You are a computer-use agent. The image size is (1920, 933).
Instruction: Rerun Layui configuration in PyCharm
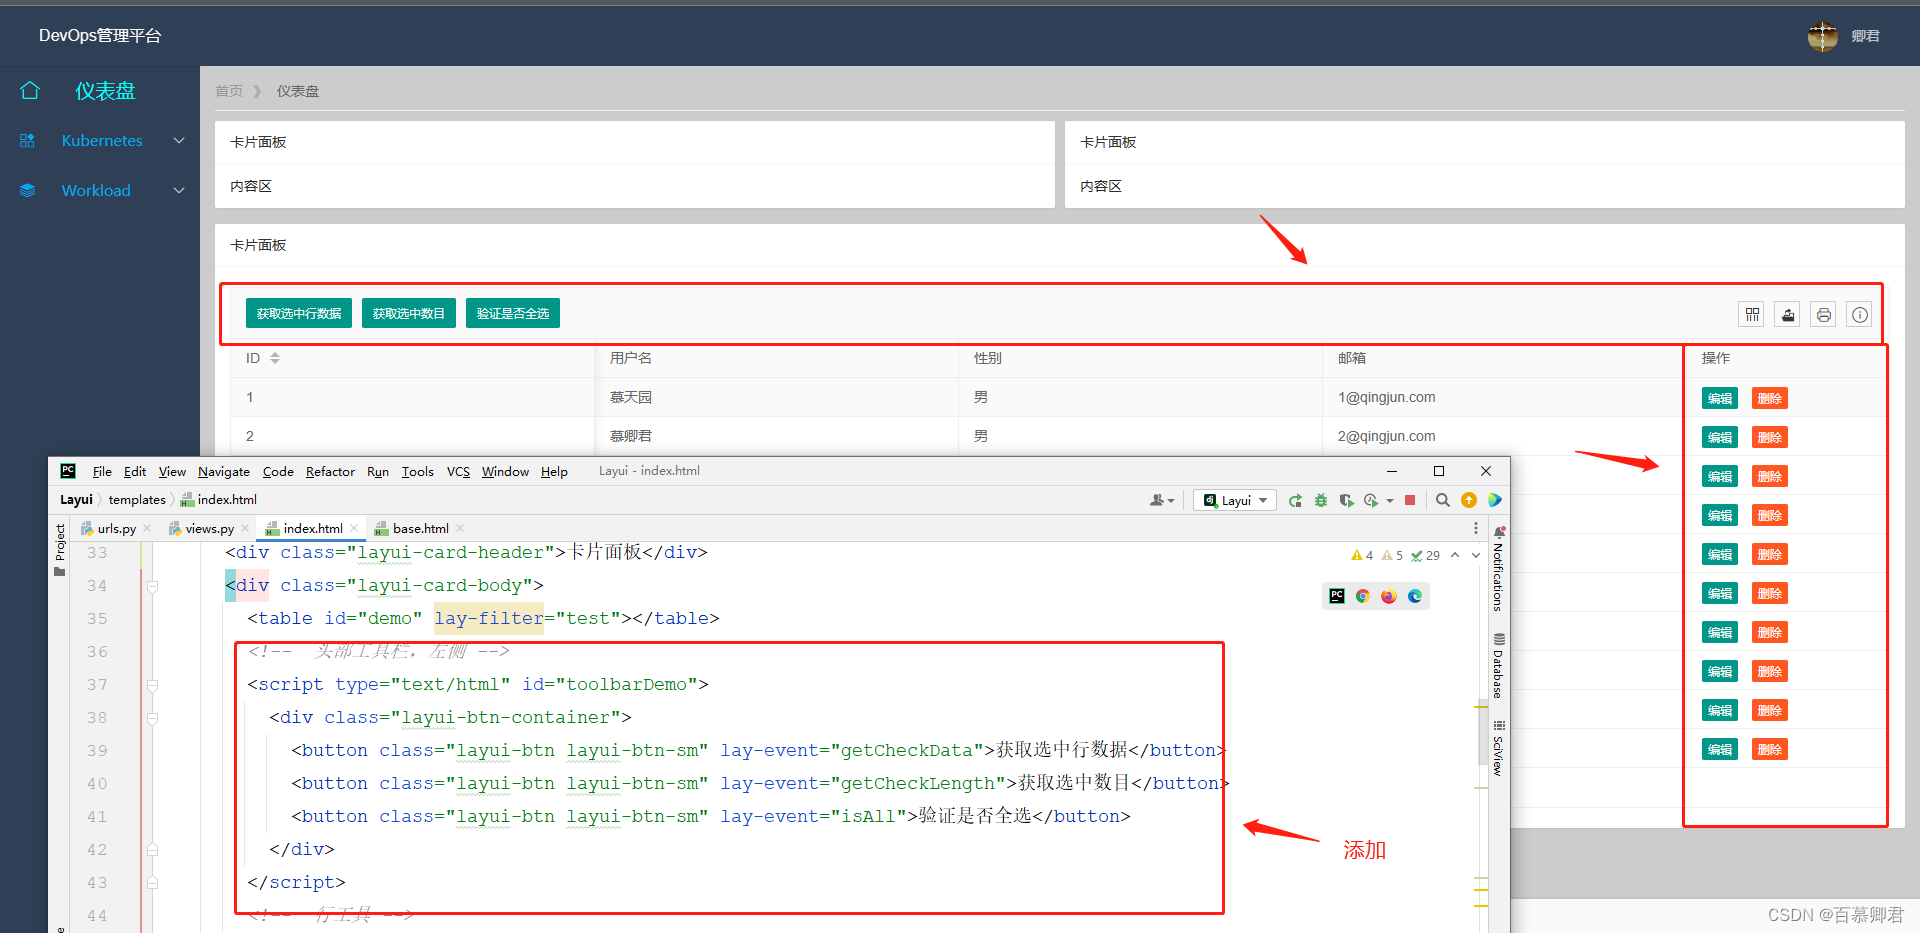[x=1295, y=500]
